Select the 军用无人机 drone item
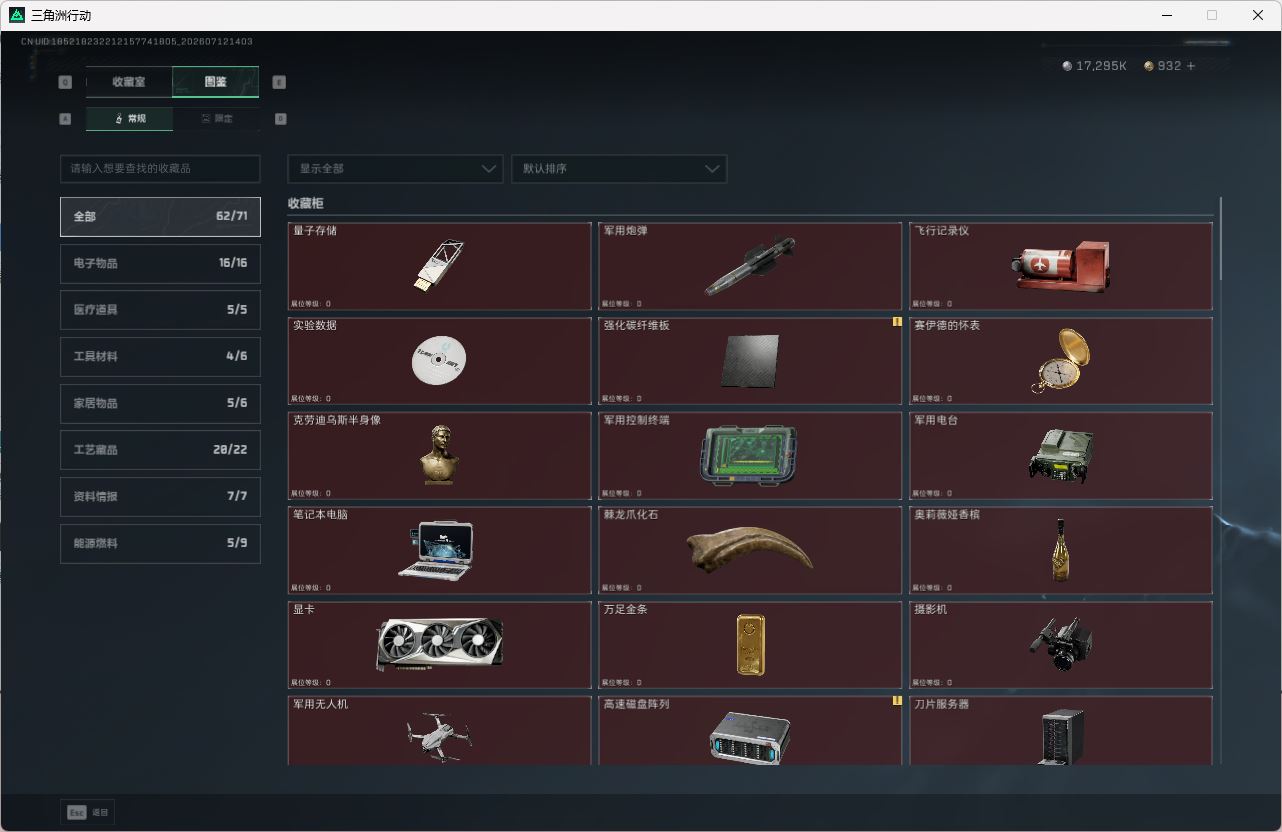 click(x=439, y=731)
